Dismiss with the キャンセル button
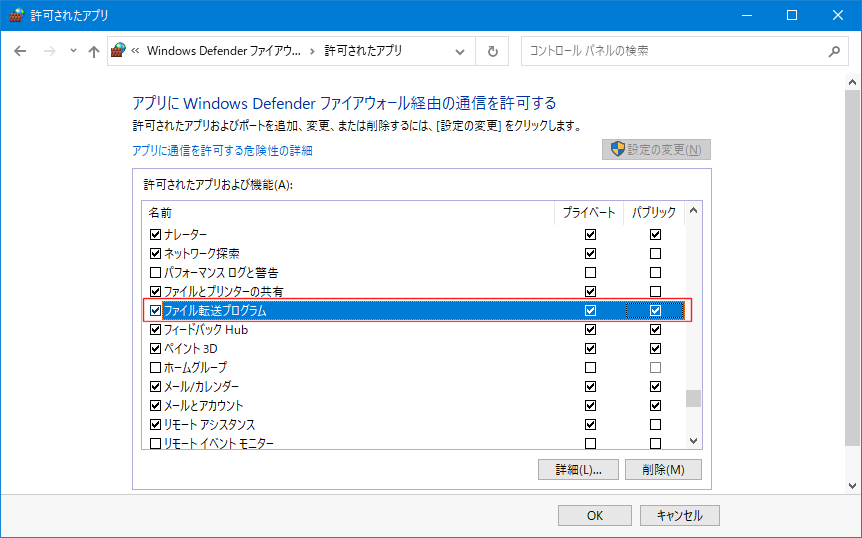862x538 pixels. 679,515
